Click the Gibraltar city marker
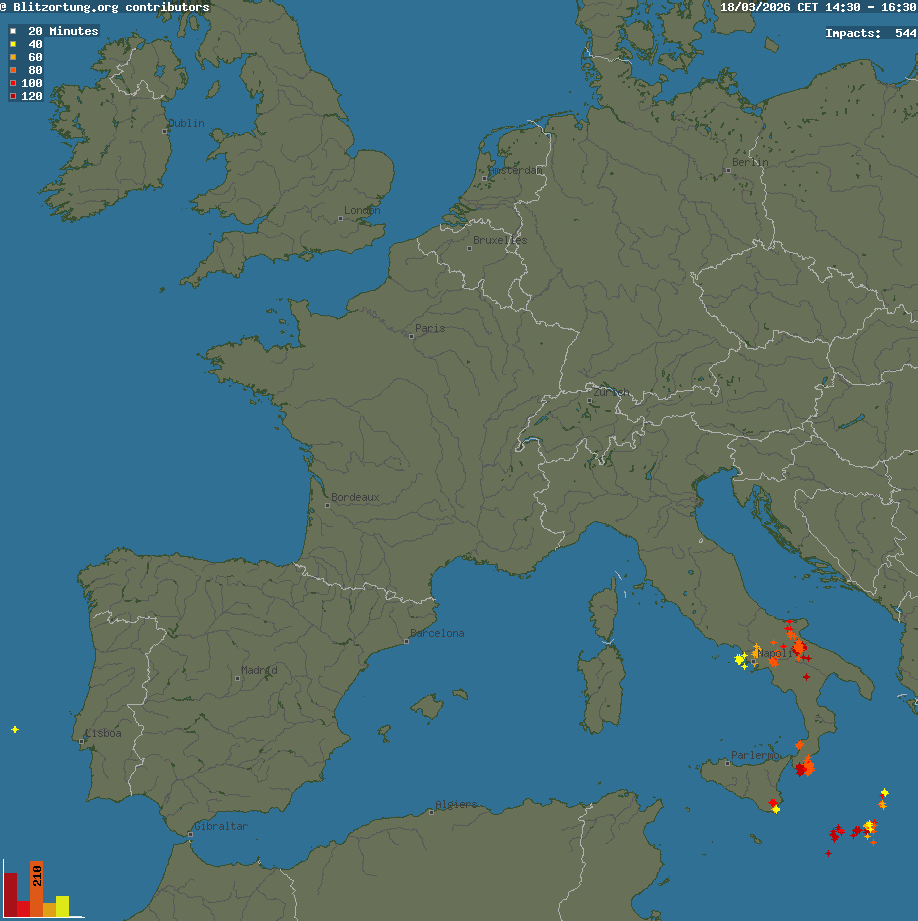Viewport: 918px width, 921px height. 191,834
